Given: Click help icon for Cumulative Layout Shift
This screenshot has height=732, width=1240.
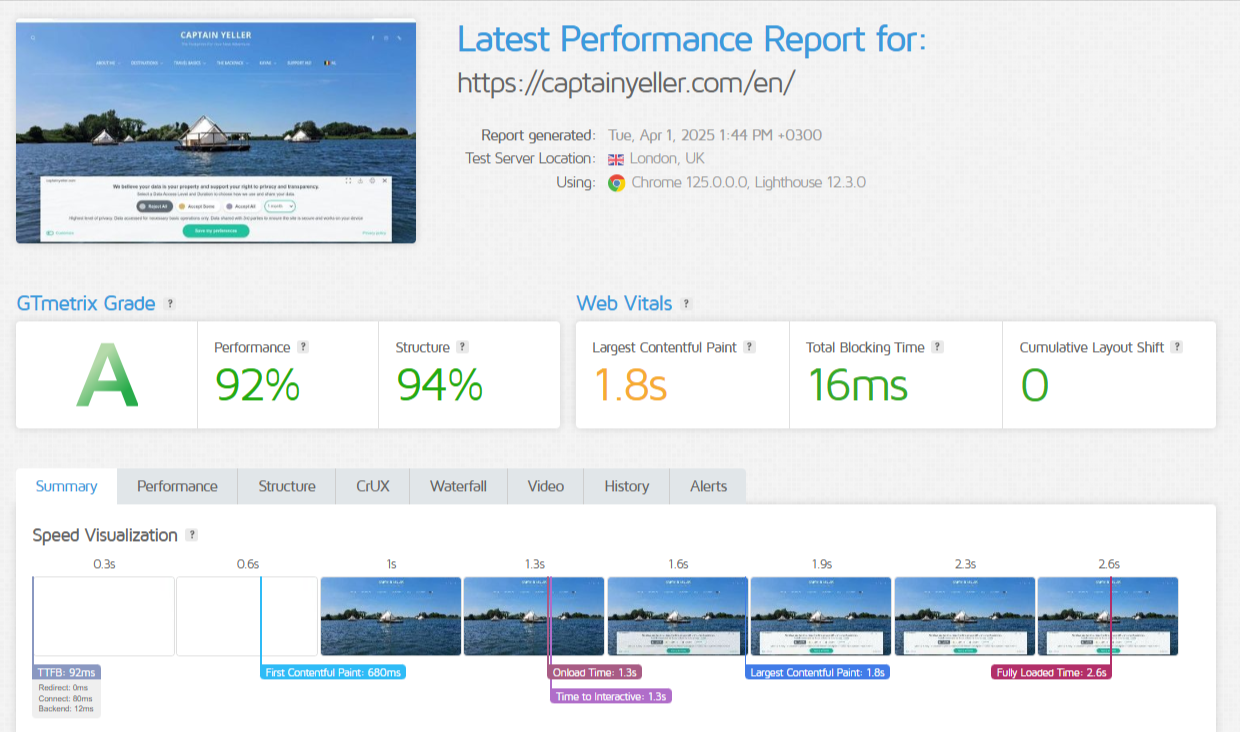Looking at the screenshot, I should [x=1177, y=347].
